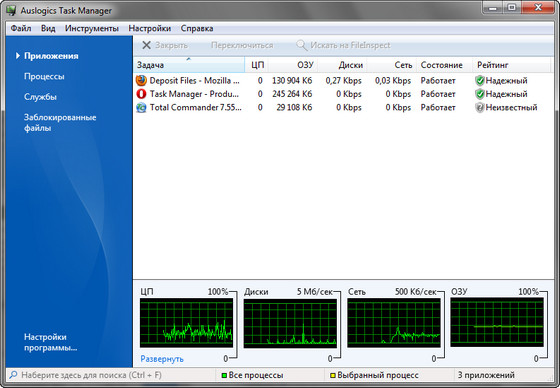Maximize the Auslogics Task Manager window
Viewport: 560px width, 388px height.
click(512, 7)
